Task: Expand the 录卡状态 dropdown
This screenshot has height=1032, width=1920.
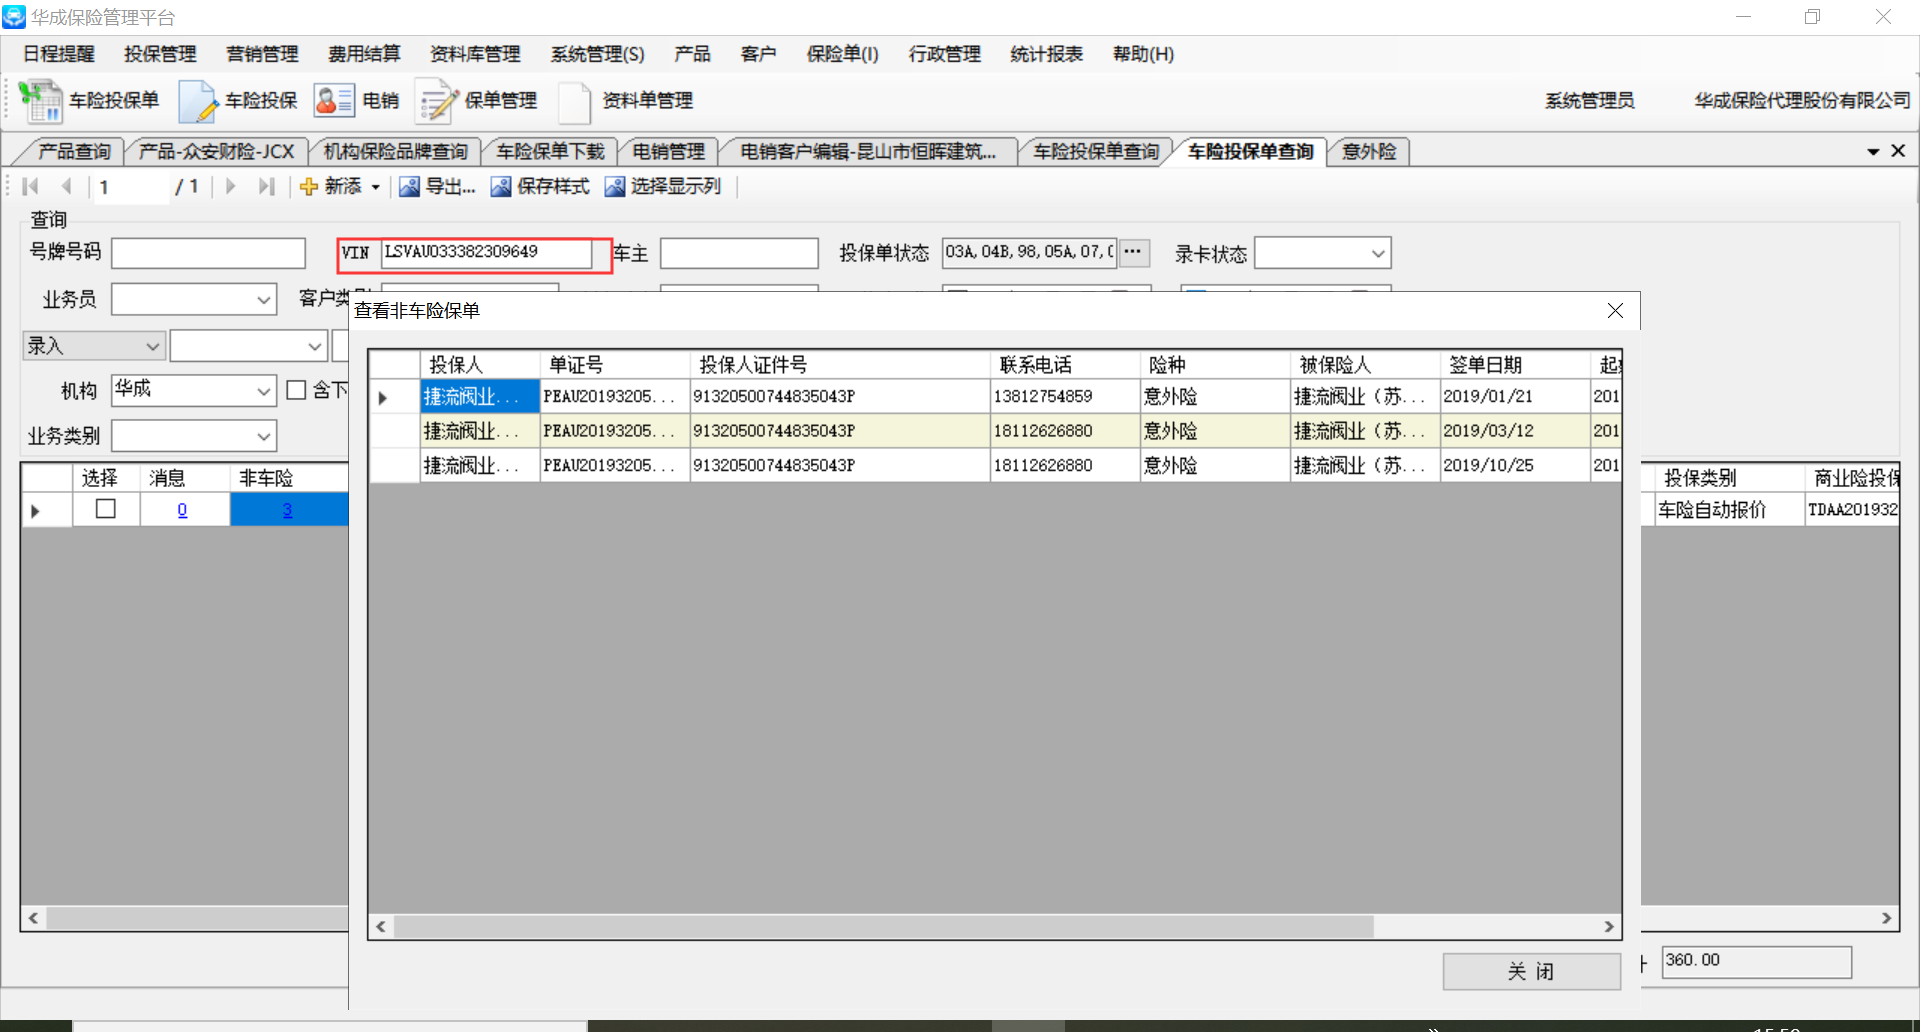Action: pos(1378,253)
